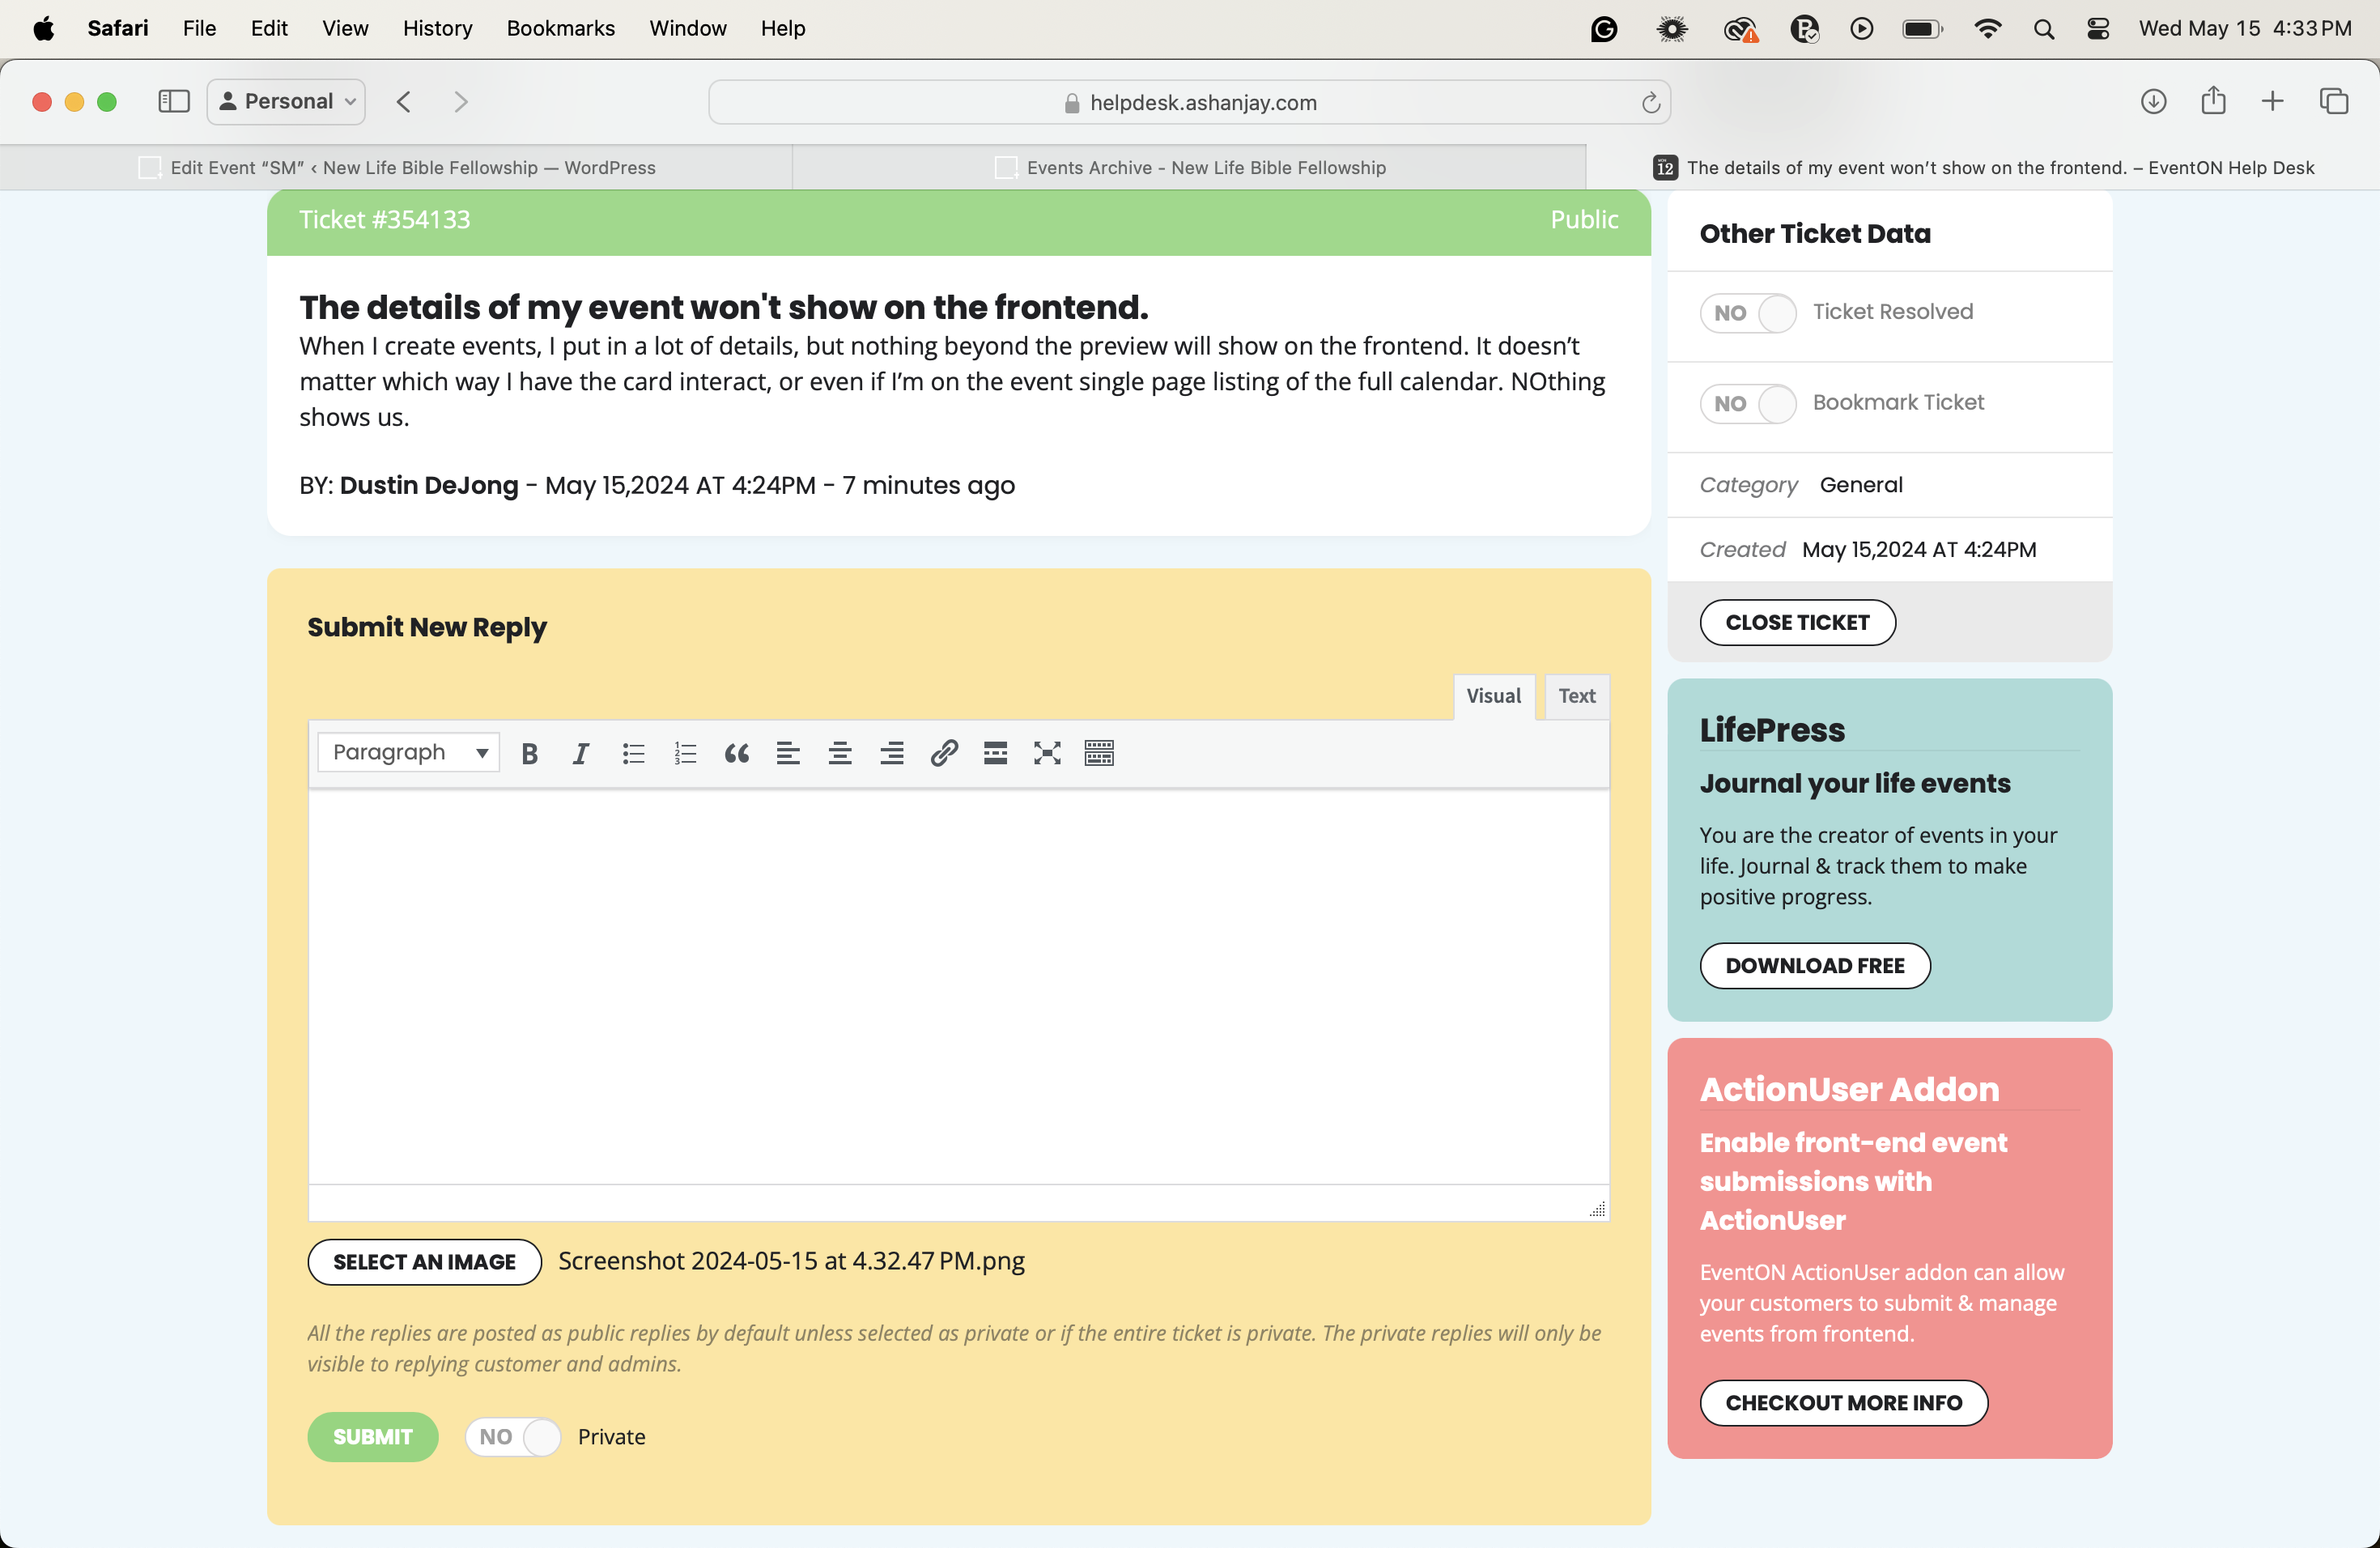Insert Read More tag icon

(995, 753)
